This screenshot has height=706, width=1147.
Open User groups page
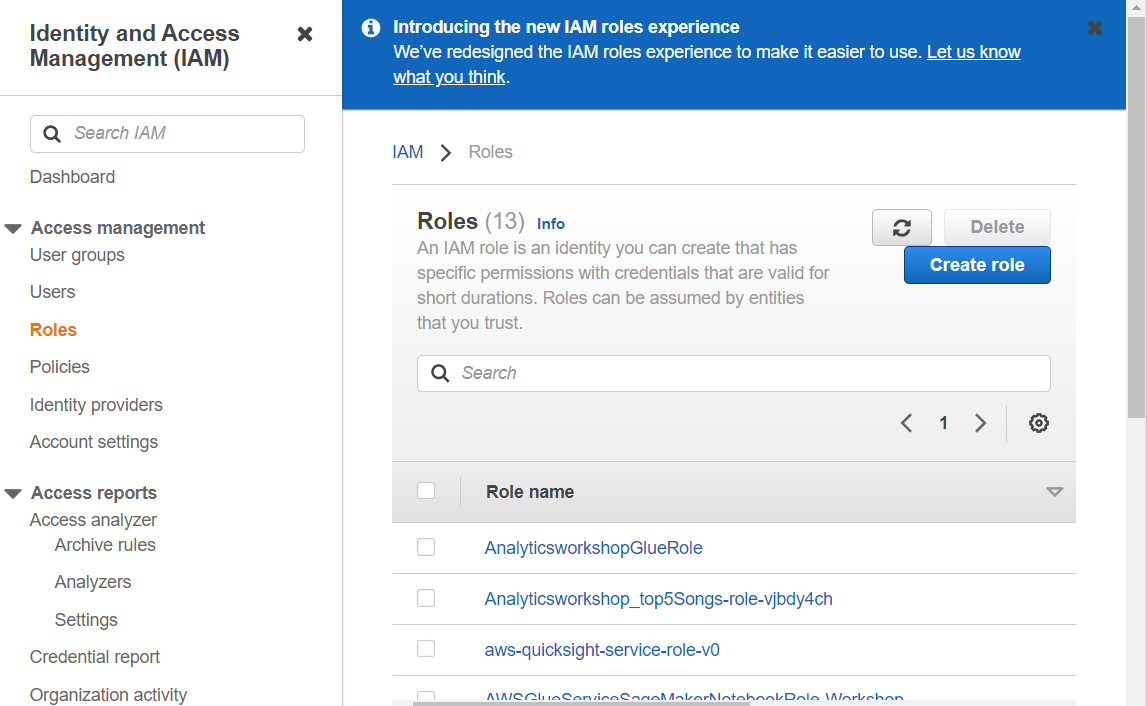(77, 255)
